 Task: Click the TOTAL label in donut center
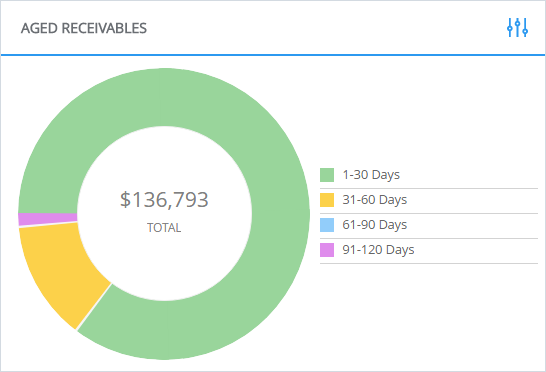[x=164, y=228]
